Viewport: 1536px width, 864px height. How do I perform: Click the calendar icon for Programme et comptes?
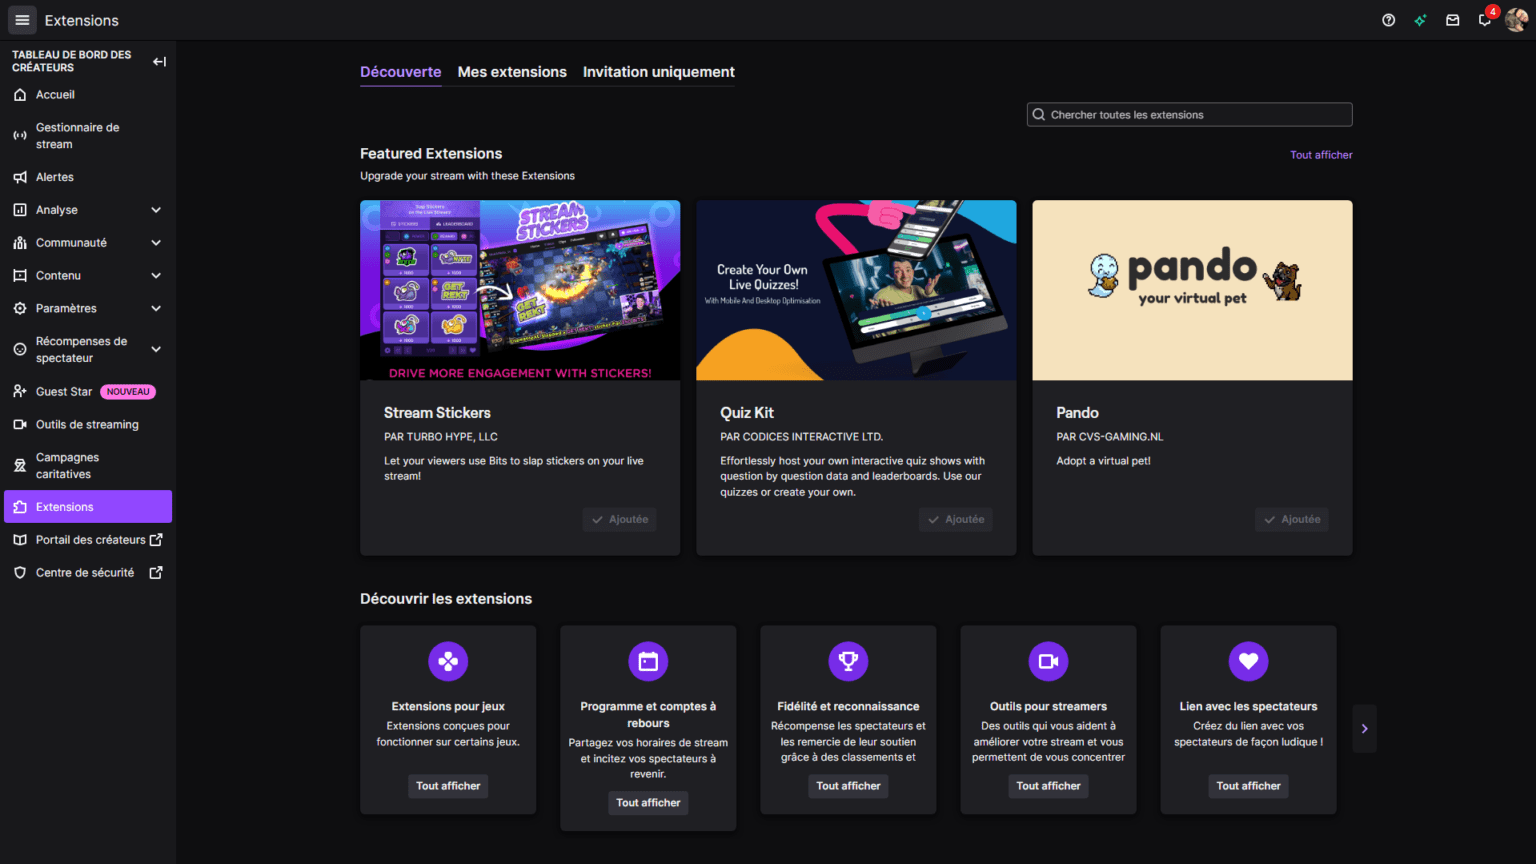[x=648, y=661]
